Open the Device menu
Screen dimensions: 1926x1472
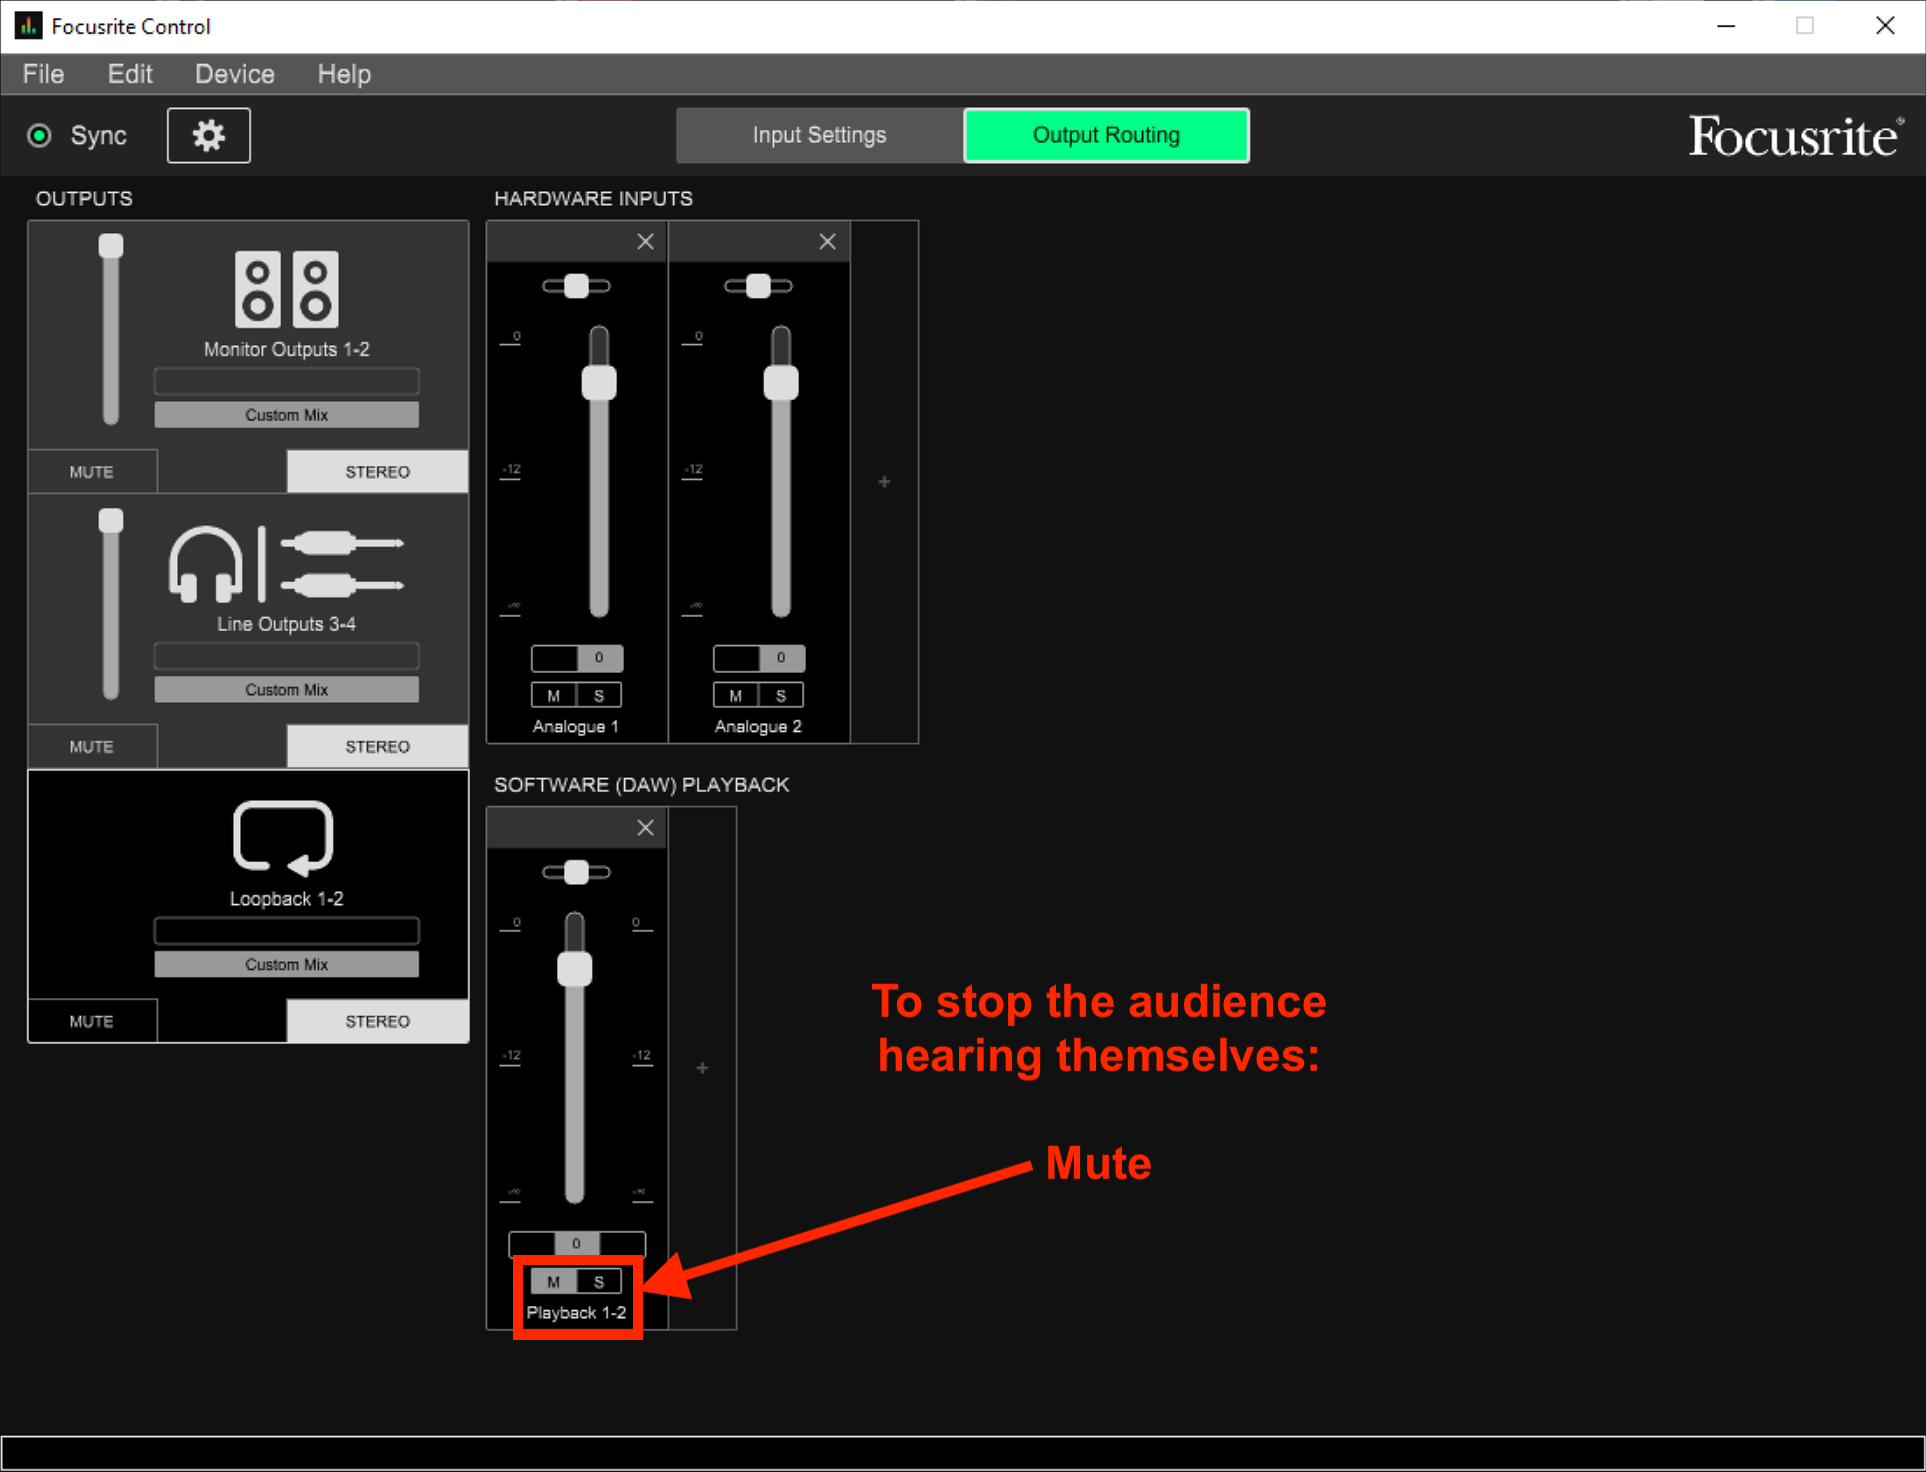[234, 73]
